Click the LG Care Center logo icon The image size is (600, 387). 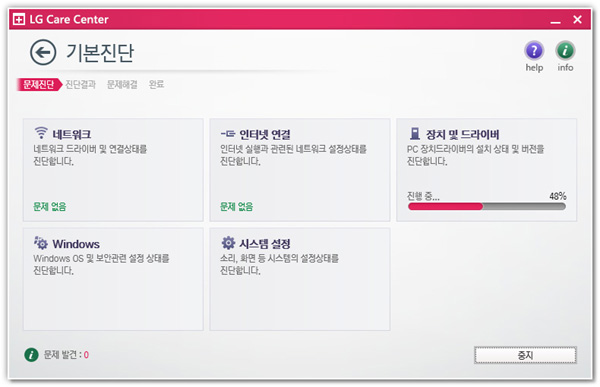[x=19, y=19]
